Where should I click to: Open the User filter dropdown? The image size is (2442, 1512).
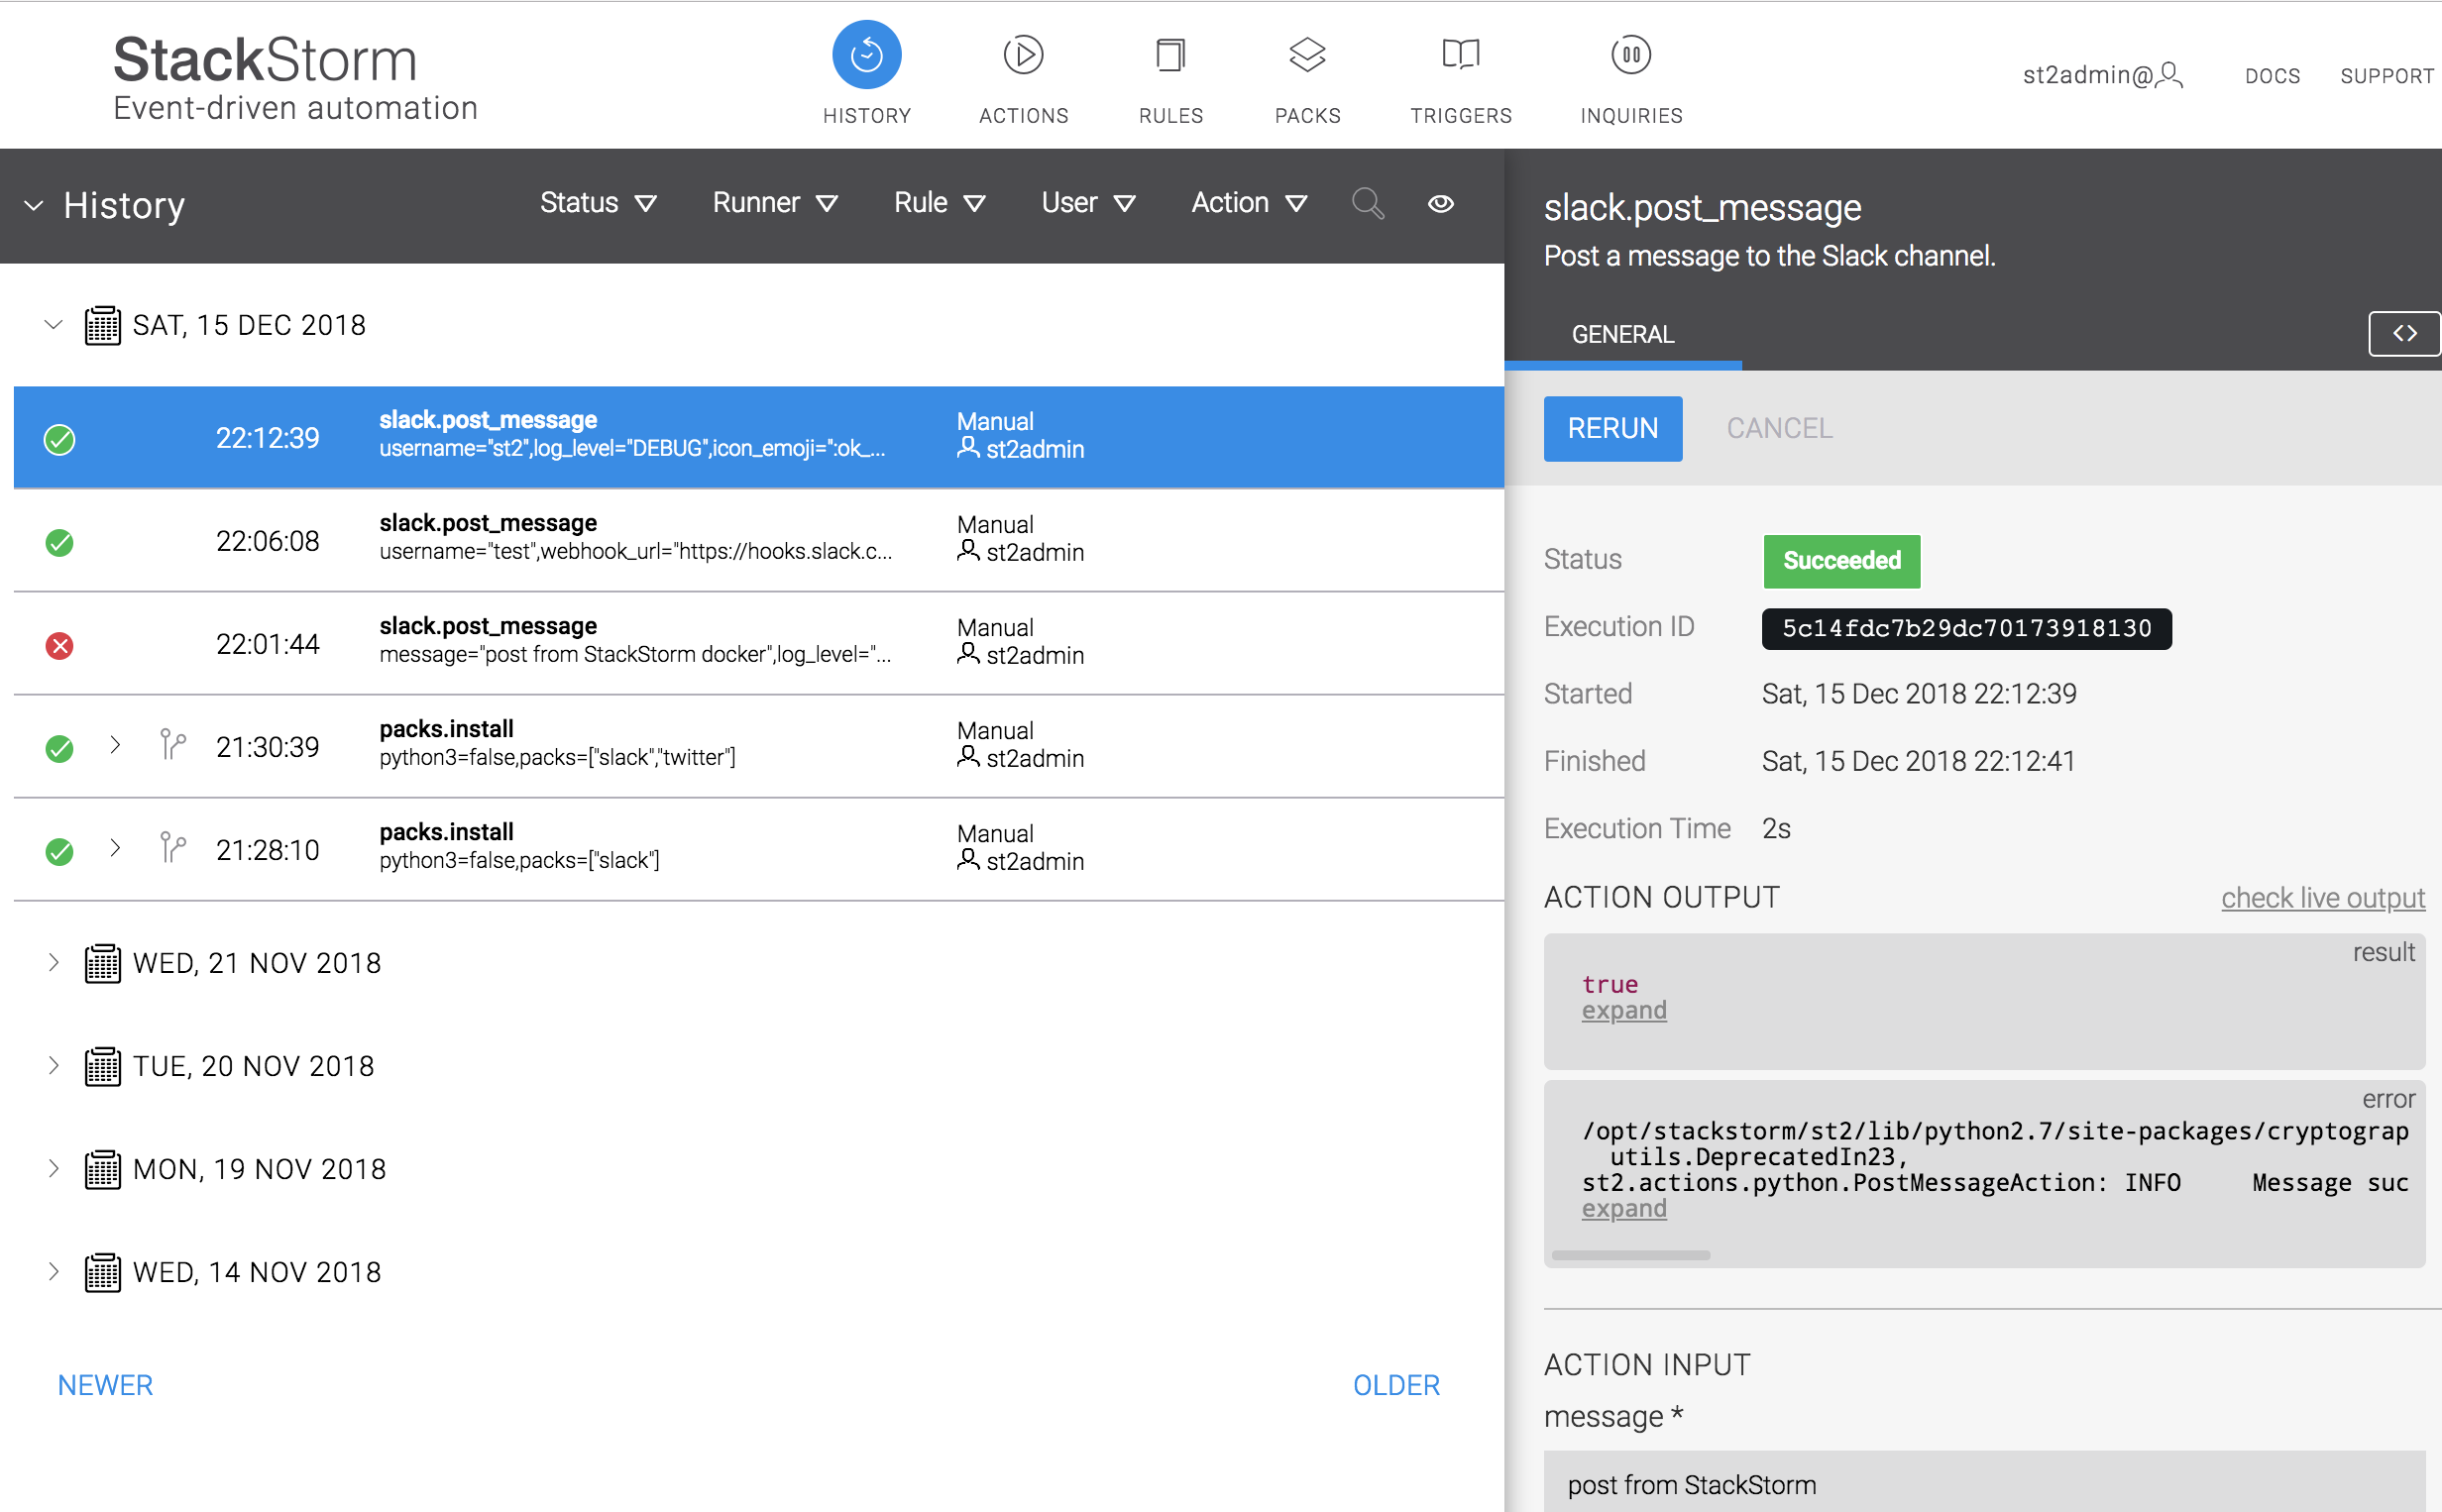[x=1087, y=203]
